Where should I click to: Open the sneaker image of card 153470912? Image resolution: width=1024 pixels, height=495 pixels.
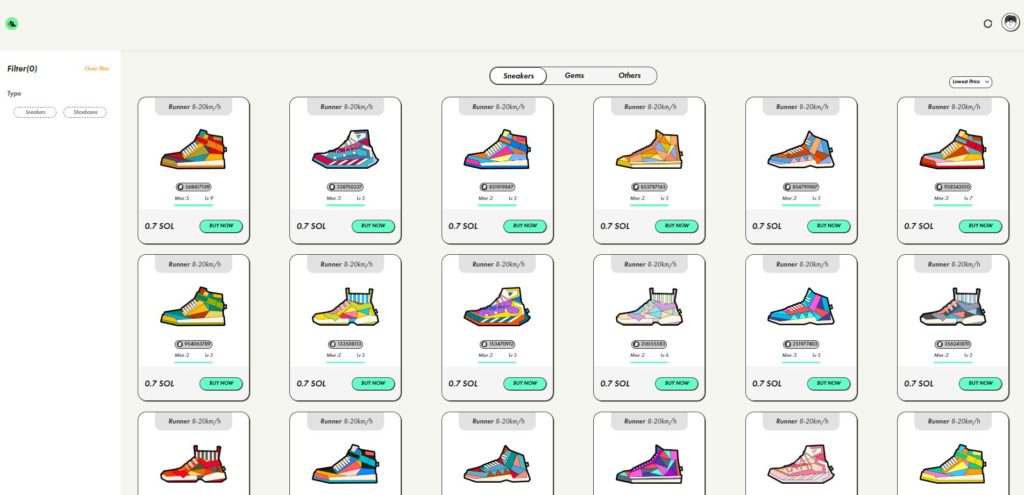pos(497,308)
